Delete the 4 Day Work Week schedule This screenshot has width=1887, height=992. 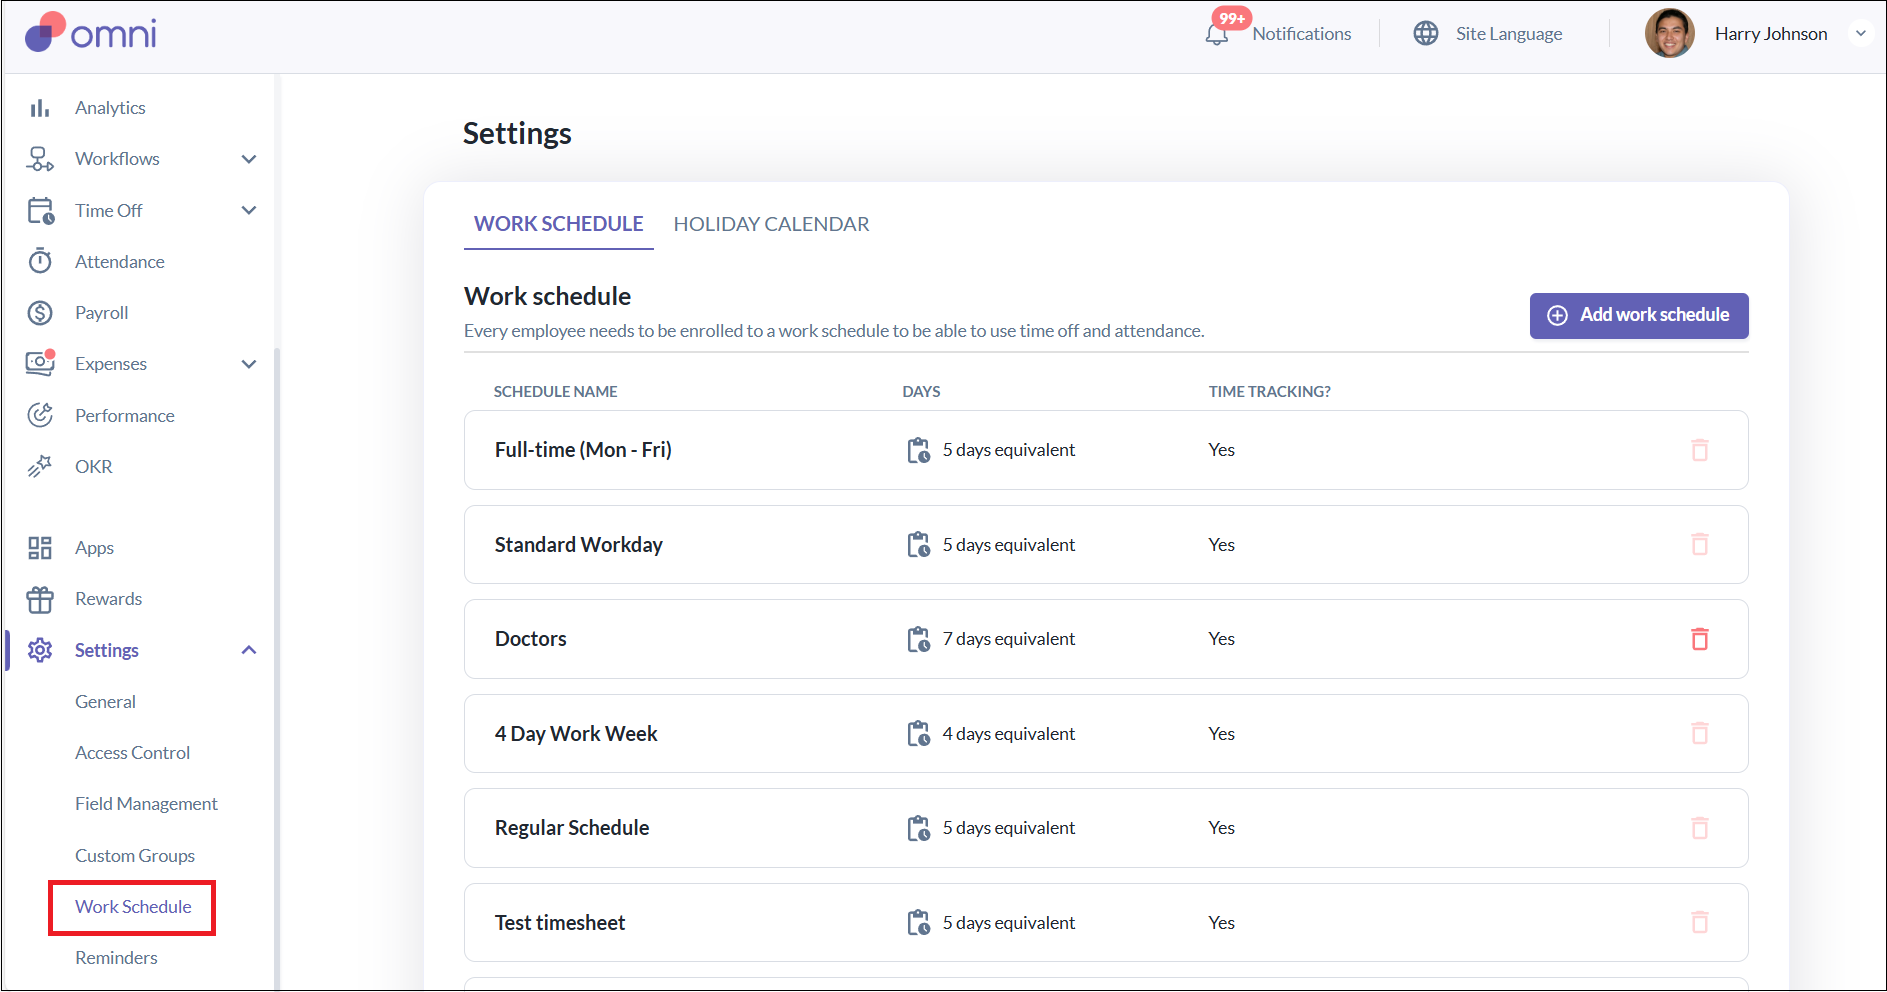coord(1700,733)
